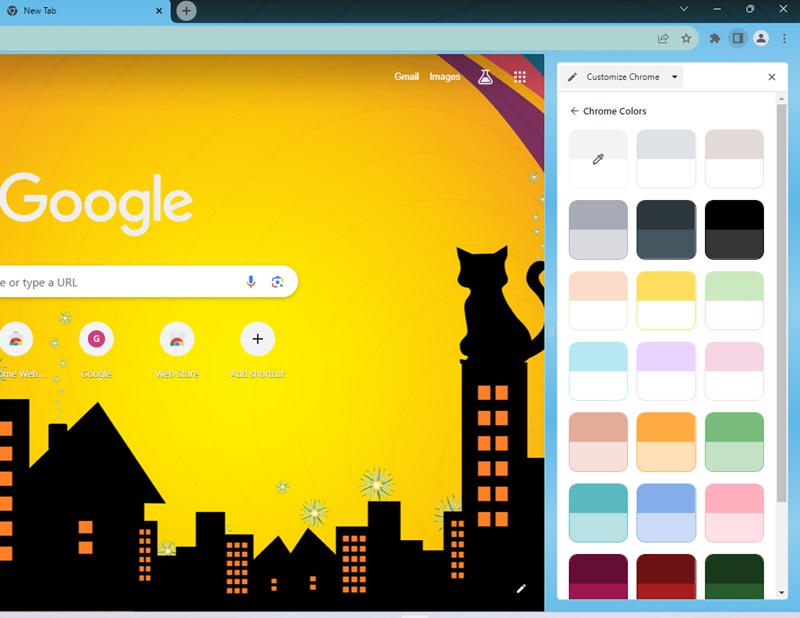Expand the Customize Chrome dropdown arrow
This screenshot has width=800, height=618.
[674, 77]
